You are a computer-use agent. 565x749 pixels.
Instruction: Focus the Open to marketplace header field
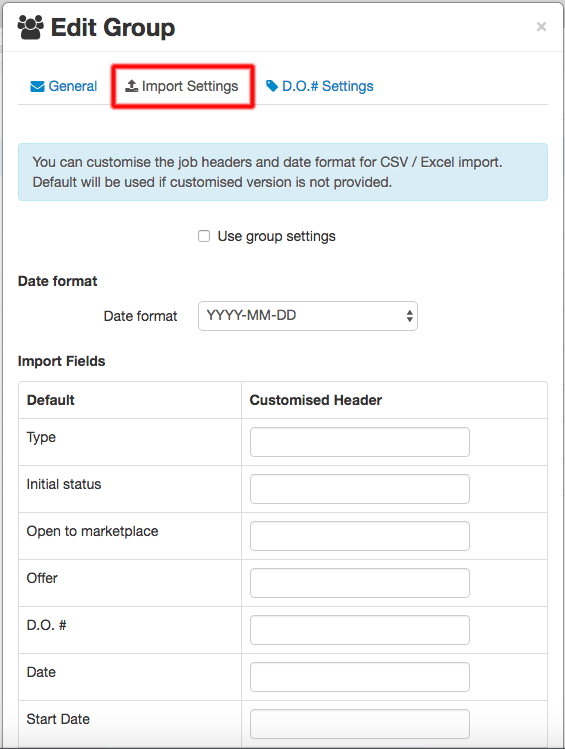[360, 536]
